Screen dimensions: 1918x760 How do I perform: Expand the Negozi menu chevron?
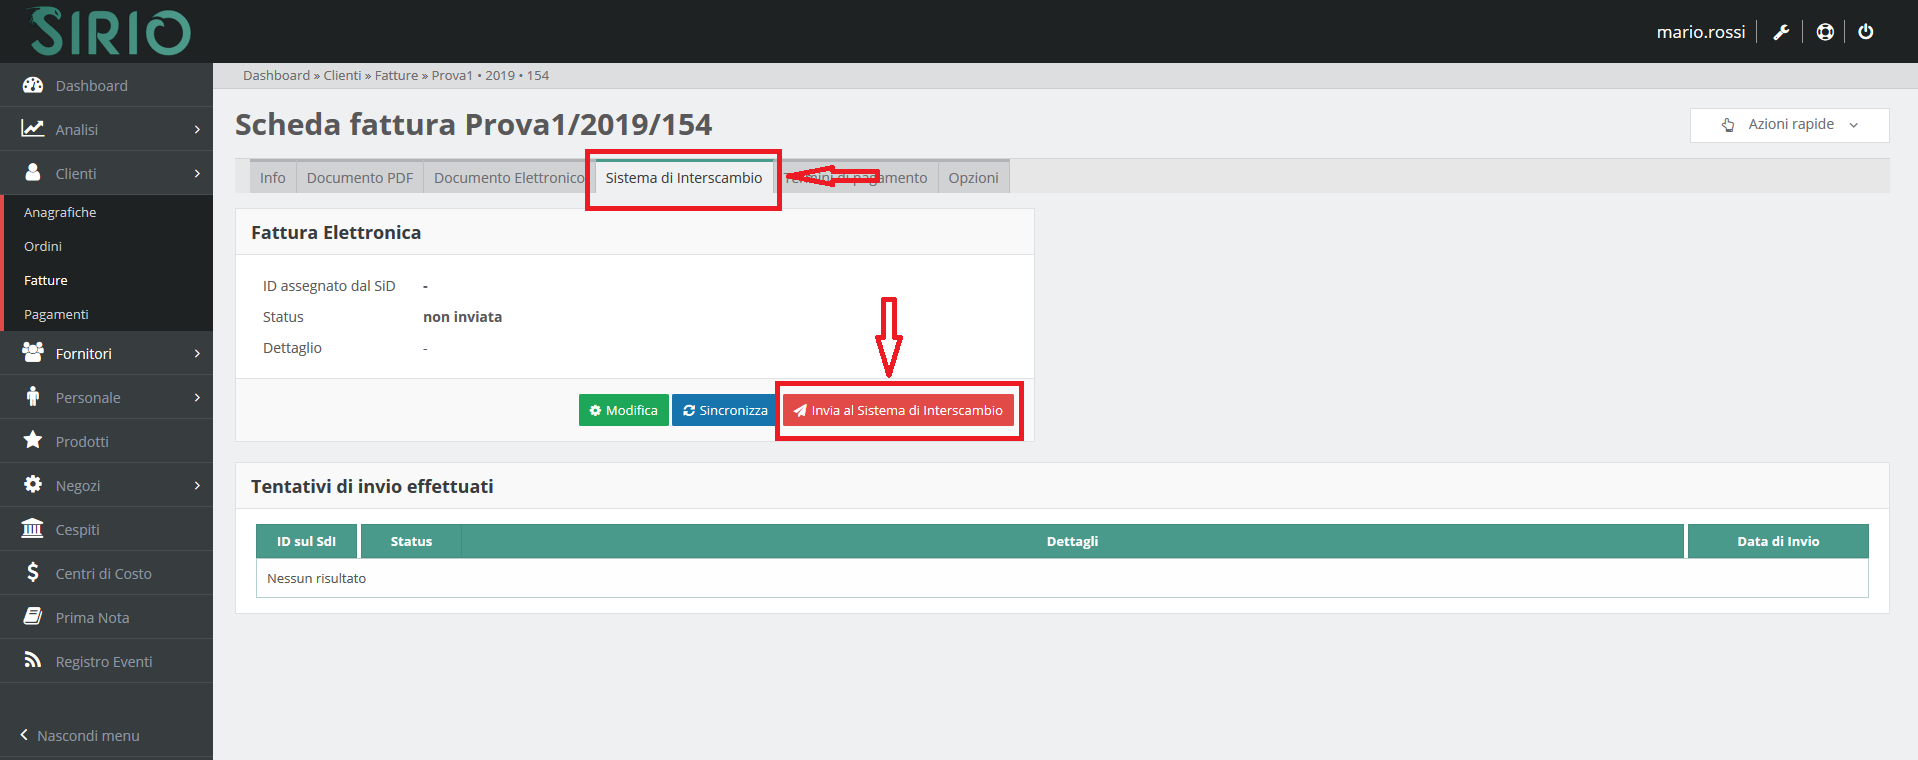click(x=197, y=486)
